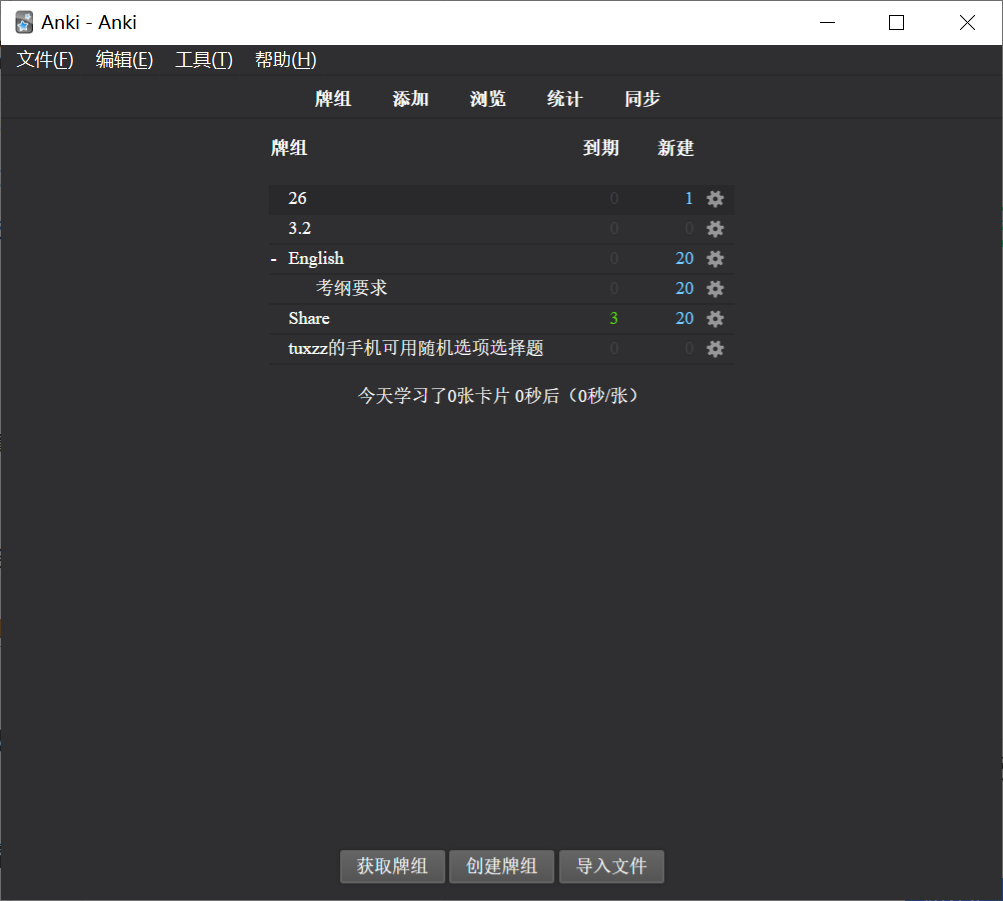Image resolution: width=1003 pixels, height=901 pixels.
Task: Click the 新建 column header
Action: click(x=675, y=148)
